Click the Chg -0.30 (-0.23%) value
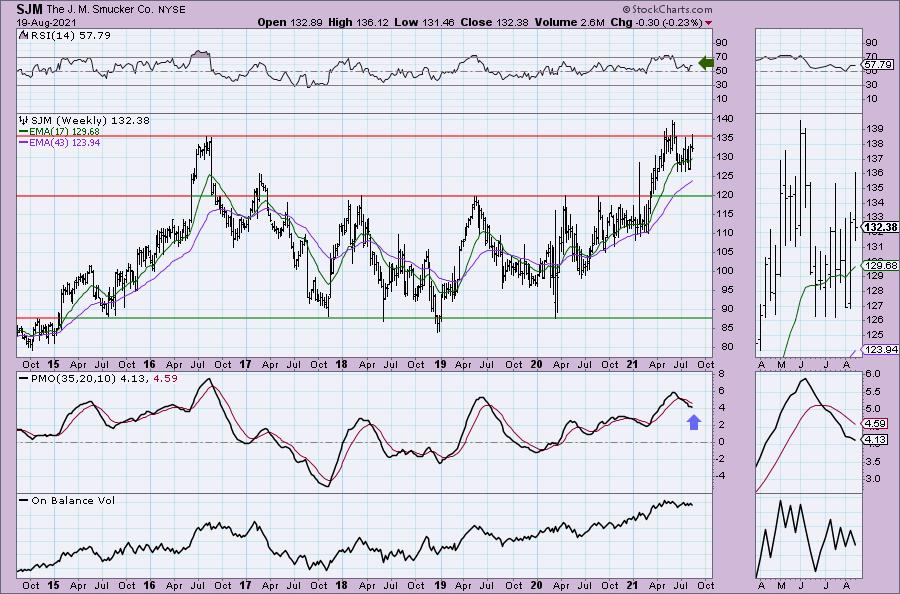This screenshot has width=900, height=594. pos(656,22)
